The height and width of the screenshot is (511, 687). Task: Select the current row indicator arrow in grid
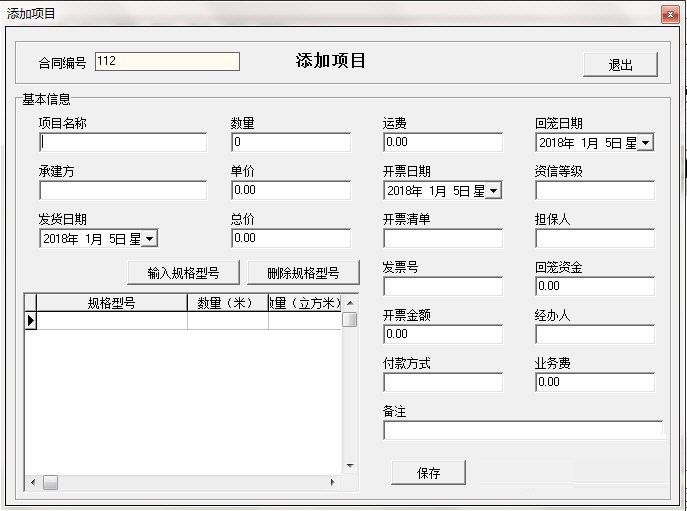pos(30,321)
